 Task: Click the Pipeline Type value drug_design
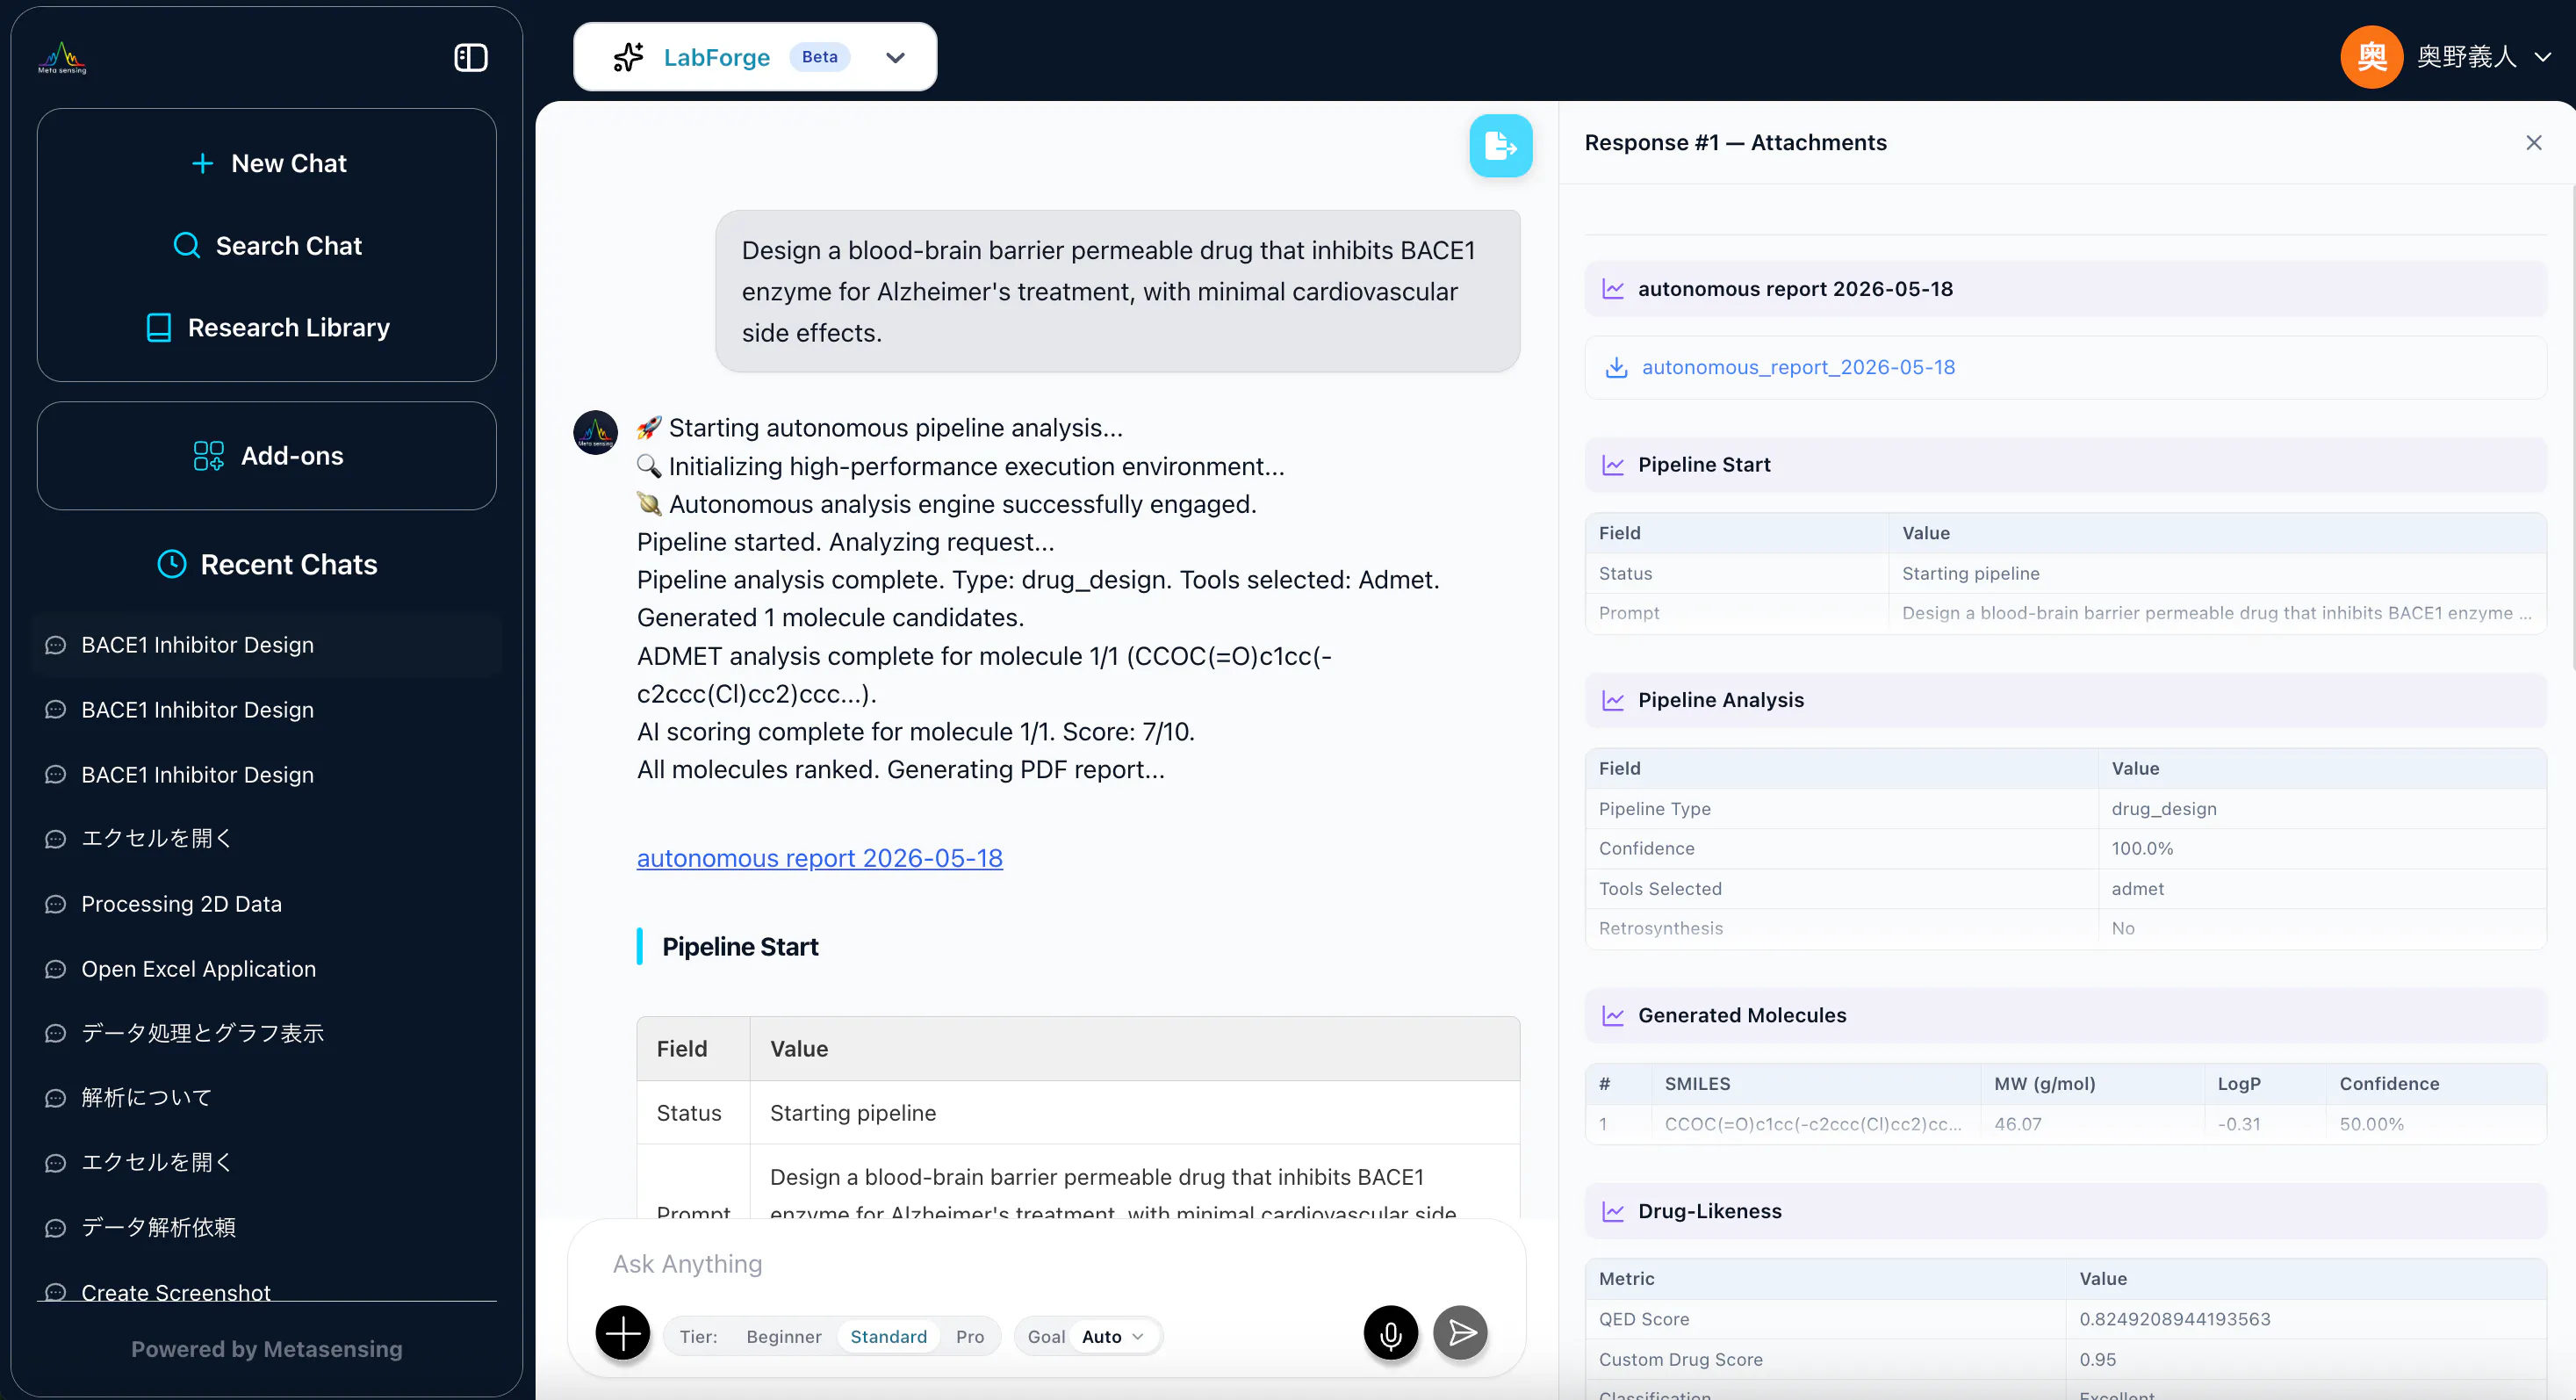(x=2163, y=809)
